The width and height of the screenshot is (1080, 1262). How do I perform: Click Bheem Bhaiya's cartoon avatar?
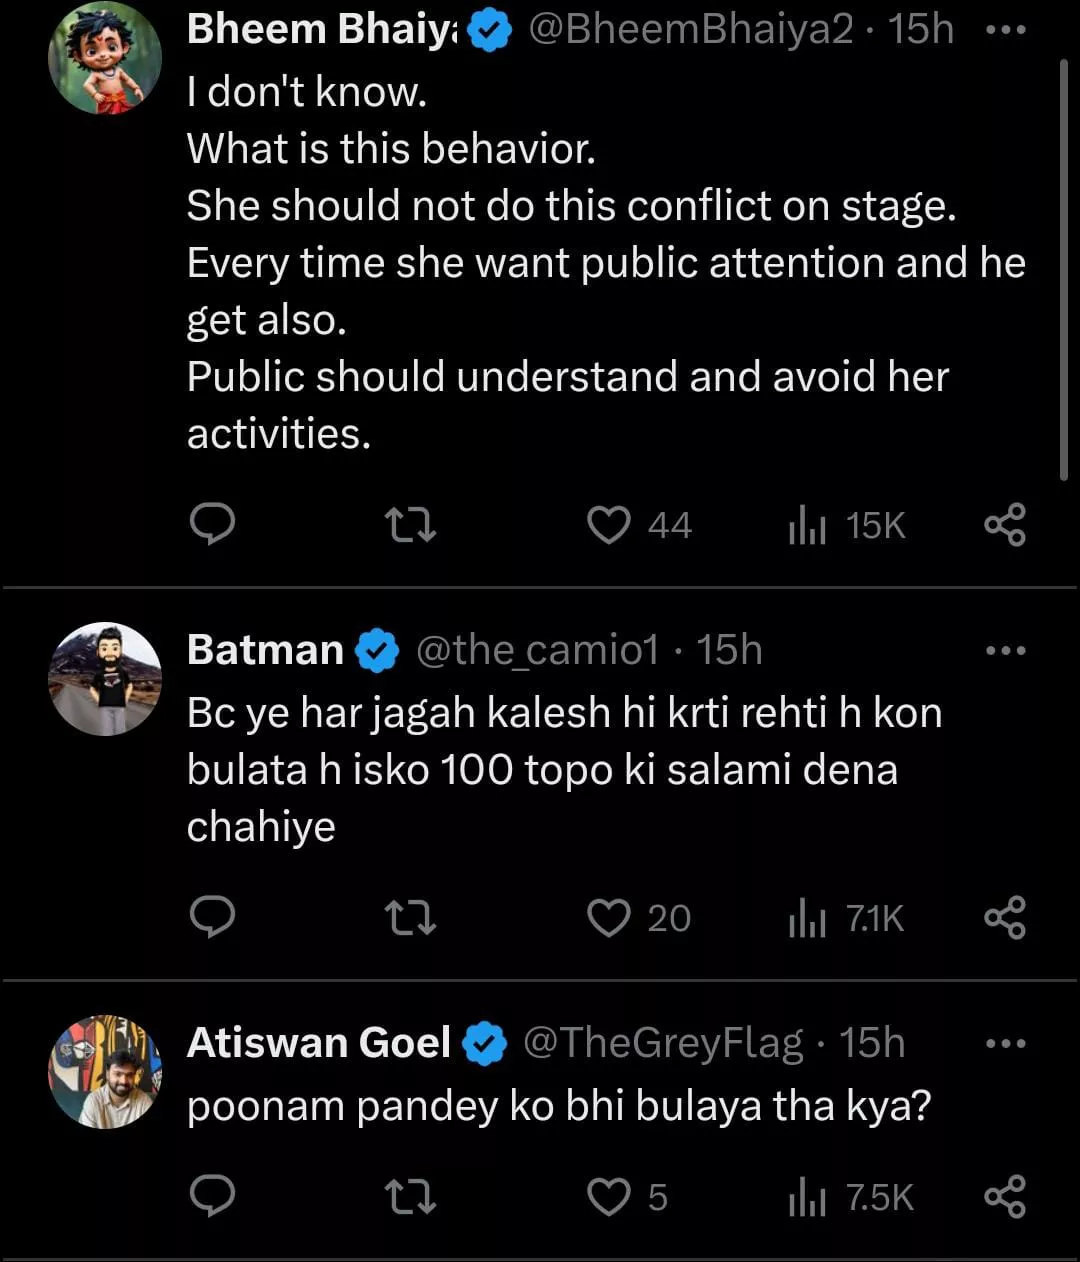[x=104, y=58]
